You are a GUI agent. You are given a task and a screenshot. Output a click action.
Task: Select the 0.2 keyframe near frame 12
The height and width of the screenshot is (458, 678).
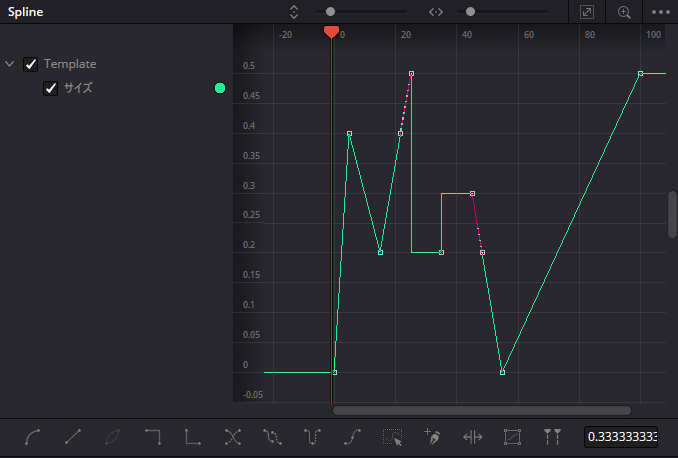(381, 253)
